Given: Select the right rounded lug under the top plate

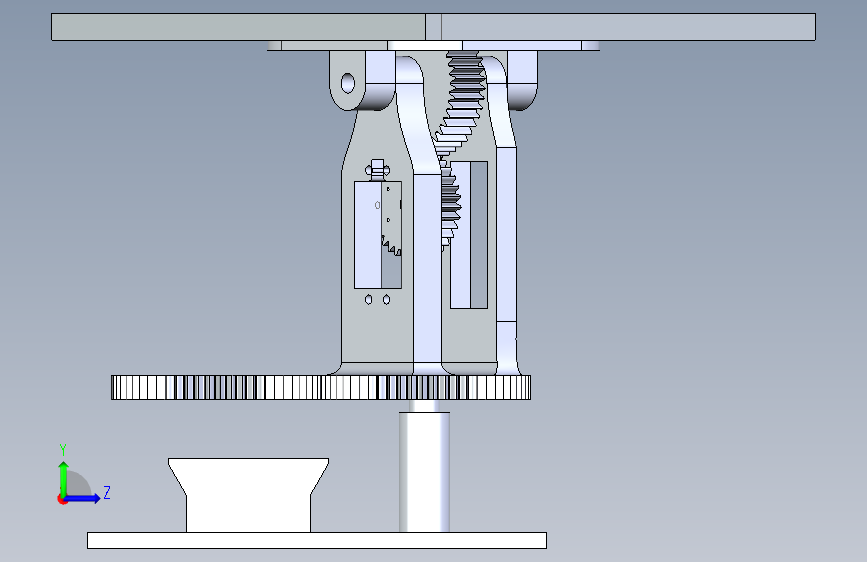Looking at the screenshot, I should 522,80.
